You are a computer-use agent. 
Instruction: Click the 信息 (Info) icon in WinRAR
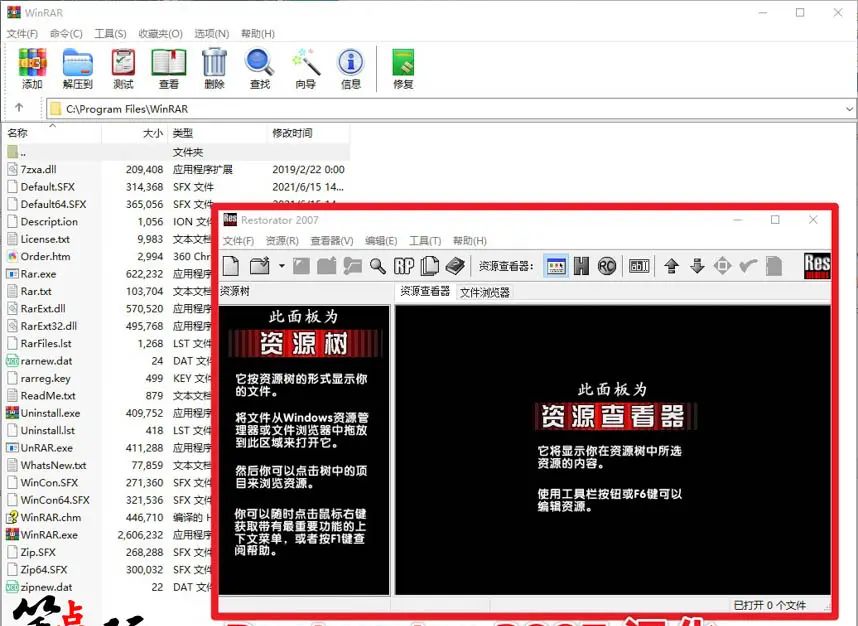351,68
